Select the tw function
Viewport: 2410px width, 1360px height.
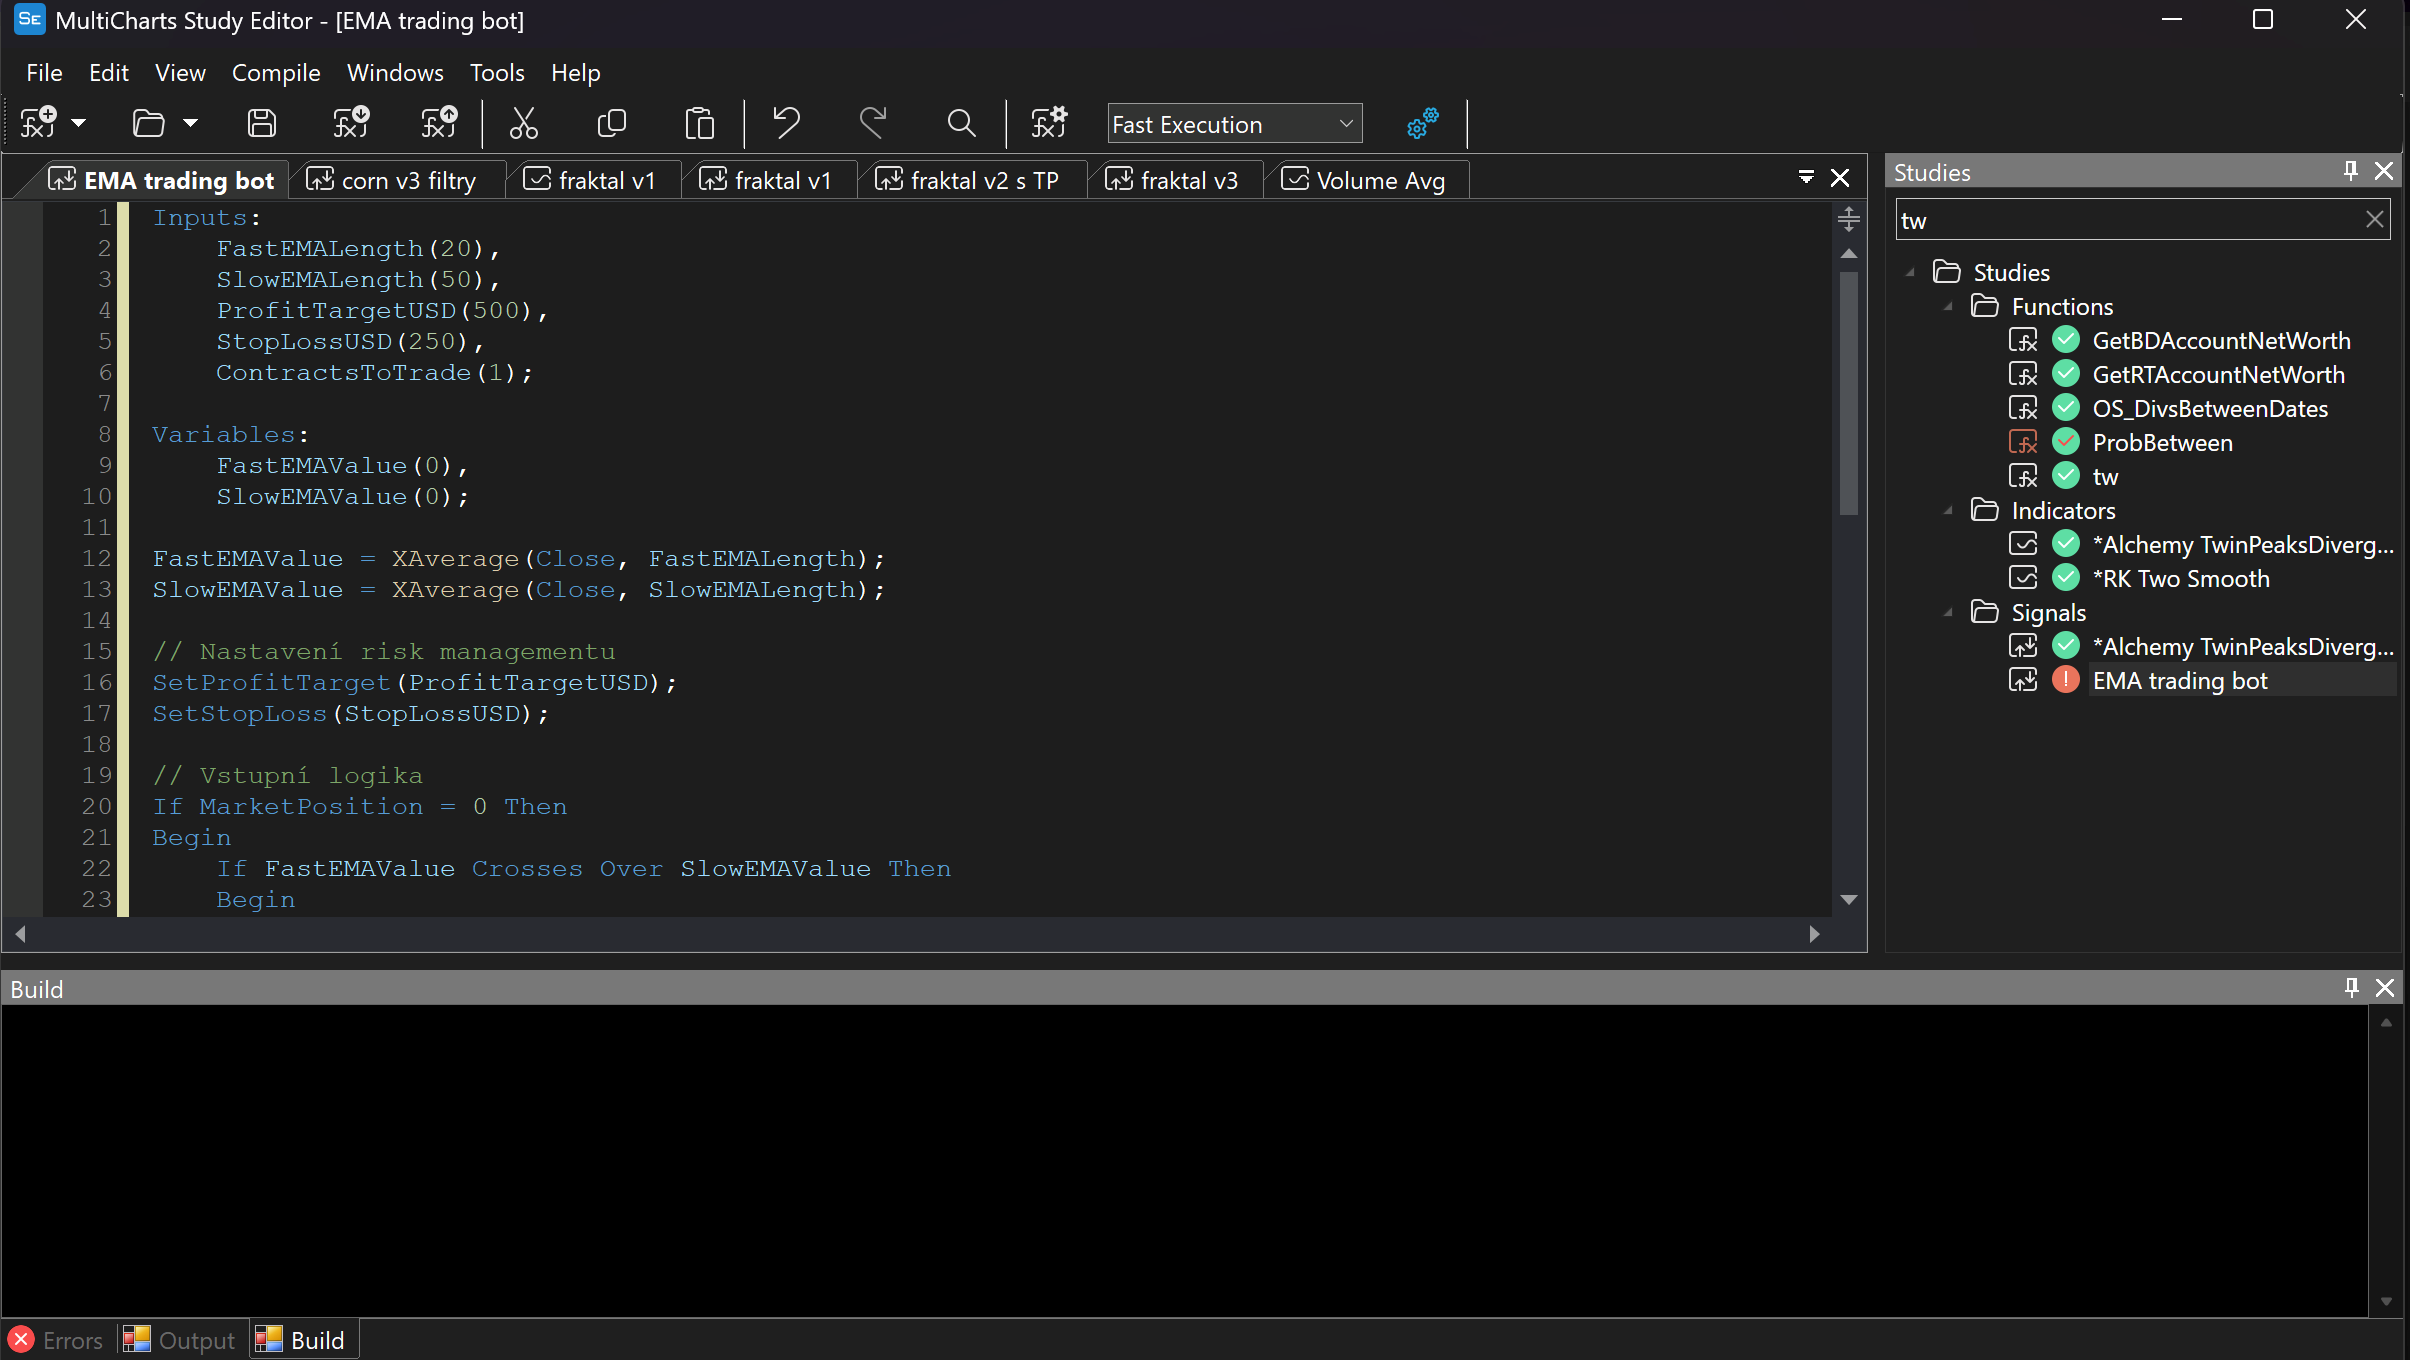tap(2105, 476)
